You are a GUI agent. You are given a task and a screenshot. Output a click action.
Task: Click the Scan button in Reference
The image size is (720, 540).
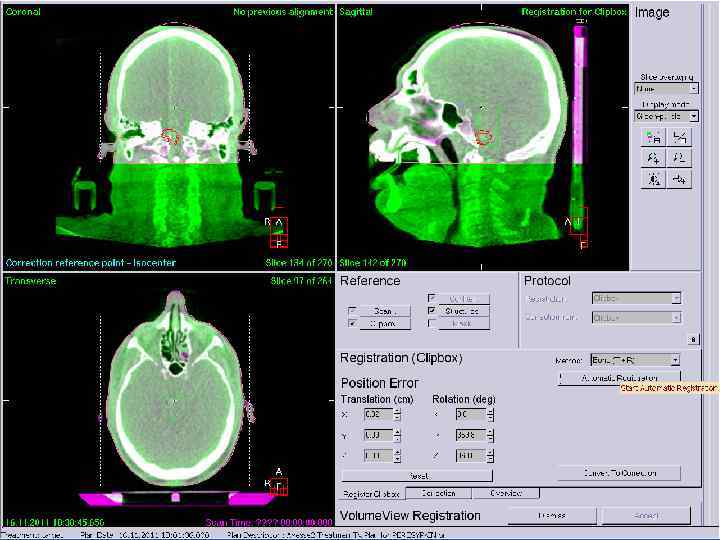coord(384,311)
